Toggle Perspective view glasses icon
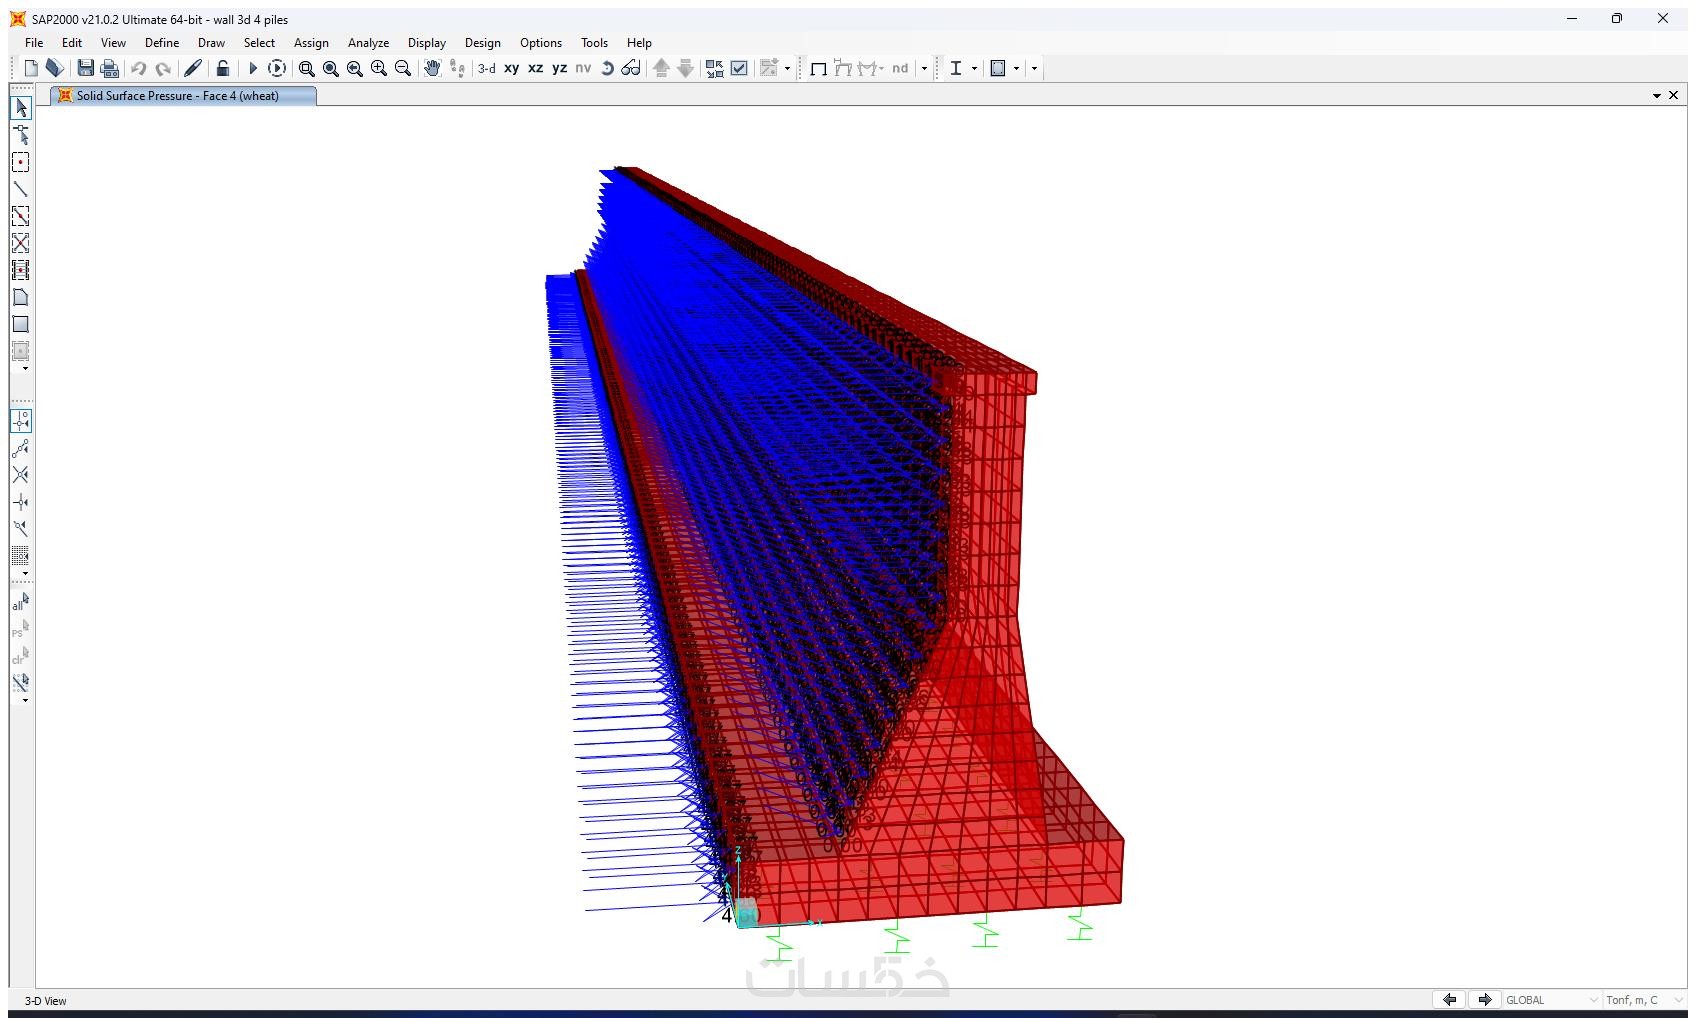This screenshot has width=1696, height=1018. (x=631, y=68)
